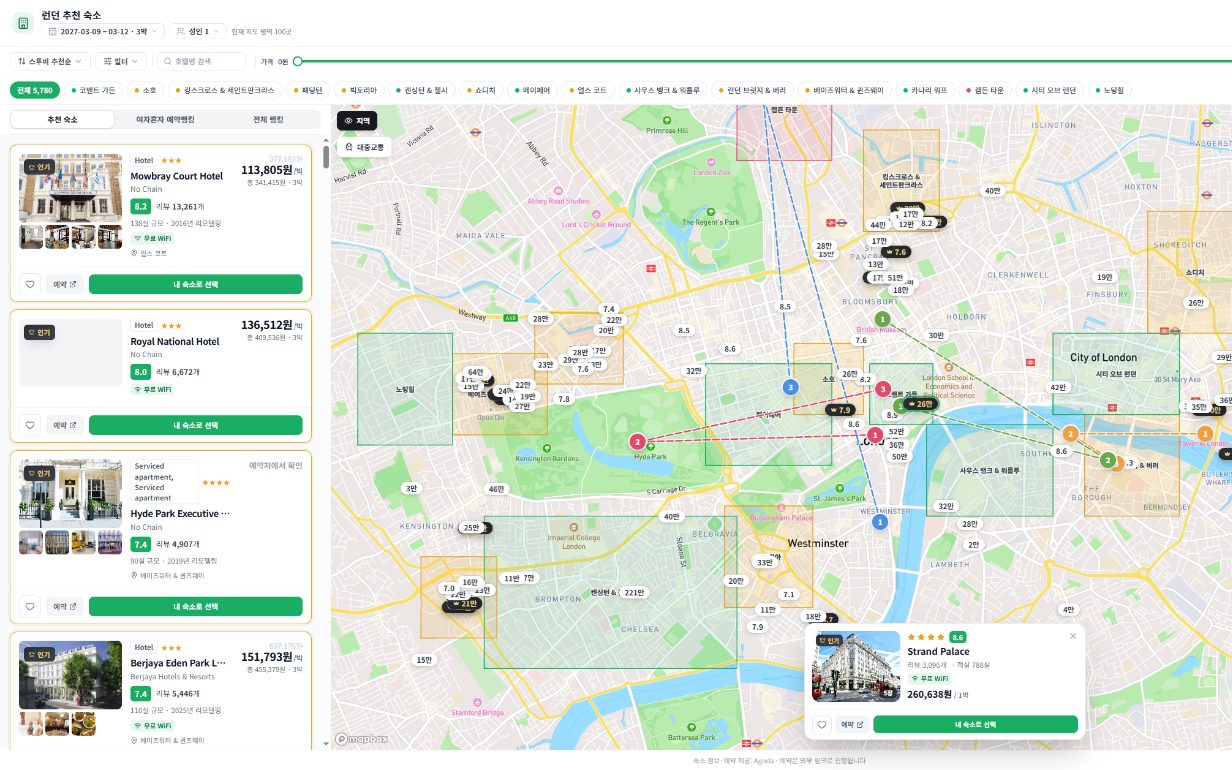Toggle the 지역 area overlay on map
The image size is (1232, 770).
click(357, 120)
